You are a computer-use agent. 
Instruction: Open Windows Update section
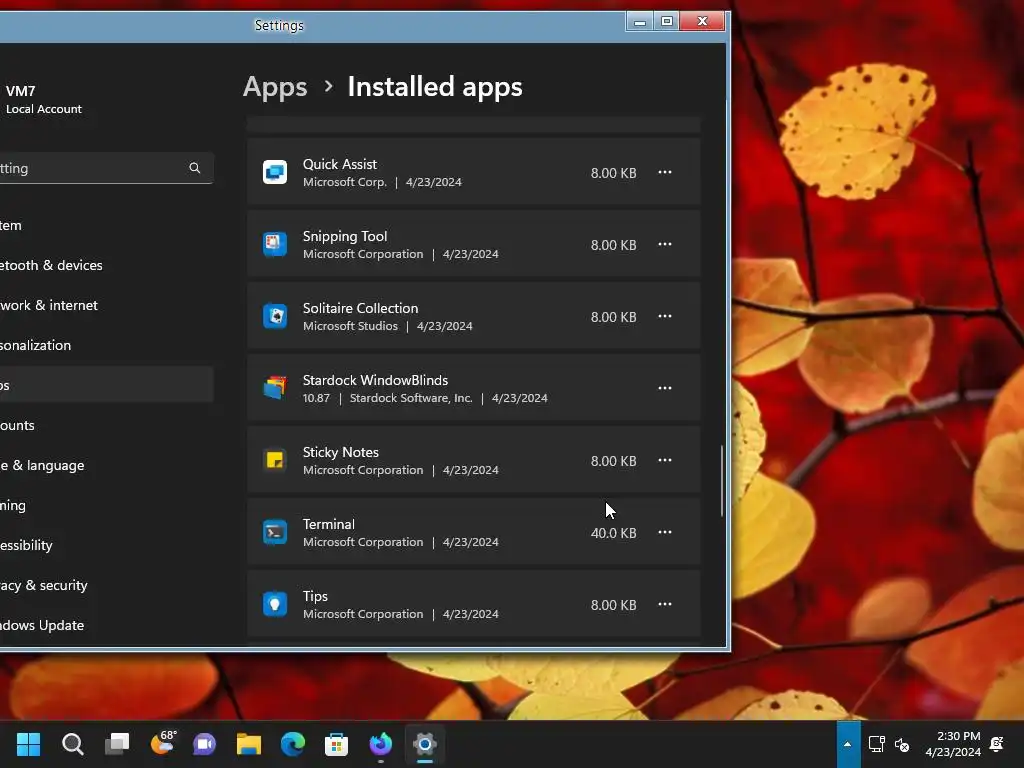click(106, 625)
